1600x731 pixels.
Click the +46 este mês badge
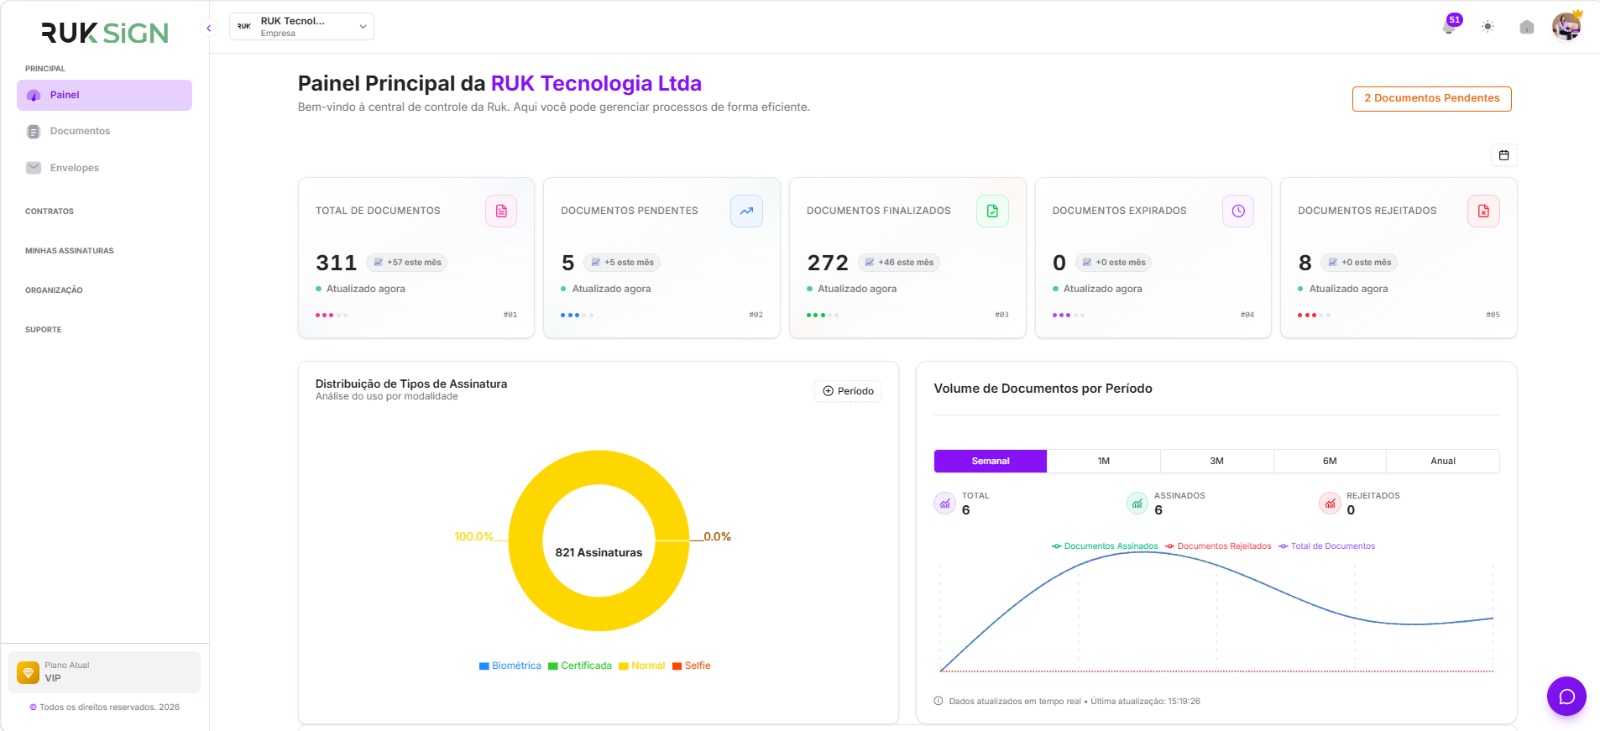click(x=899, y=263)
